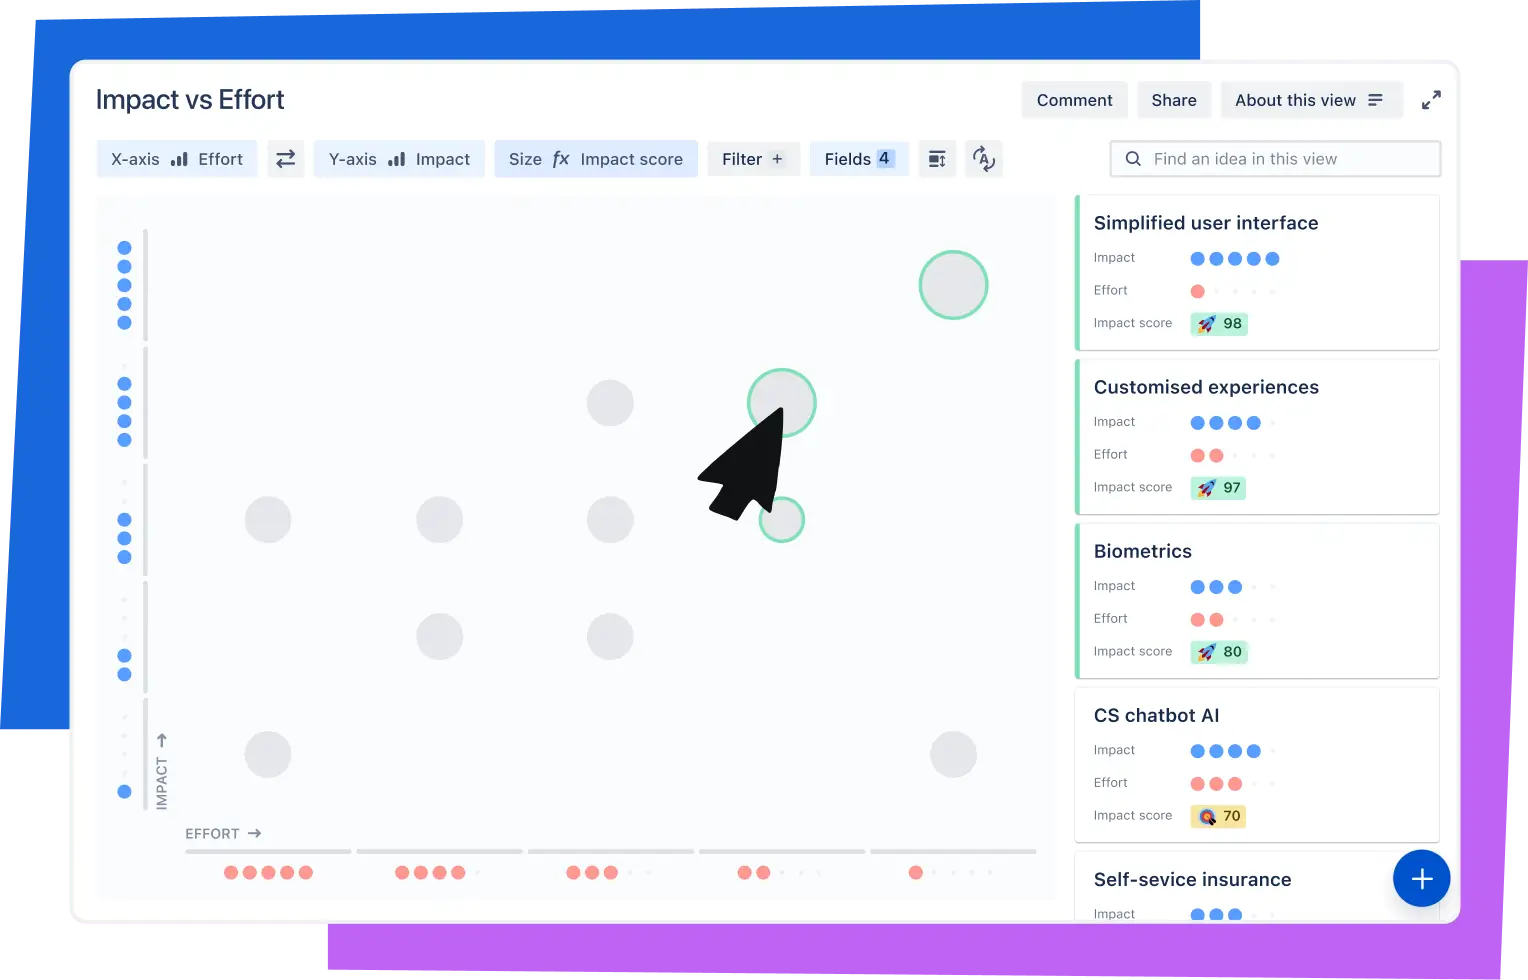Viewport: 1528px width, 980px height.
Task: Open the Y-axis Impact selector
Action: click(x=399, y=159)
